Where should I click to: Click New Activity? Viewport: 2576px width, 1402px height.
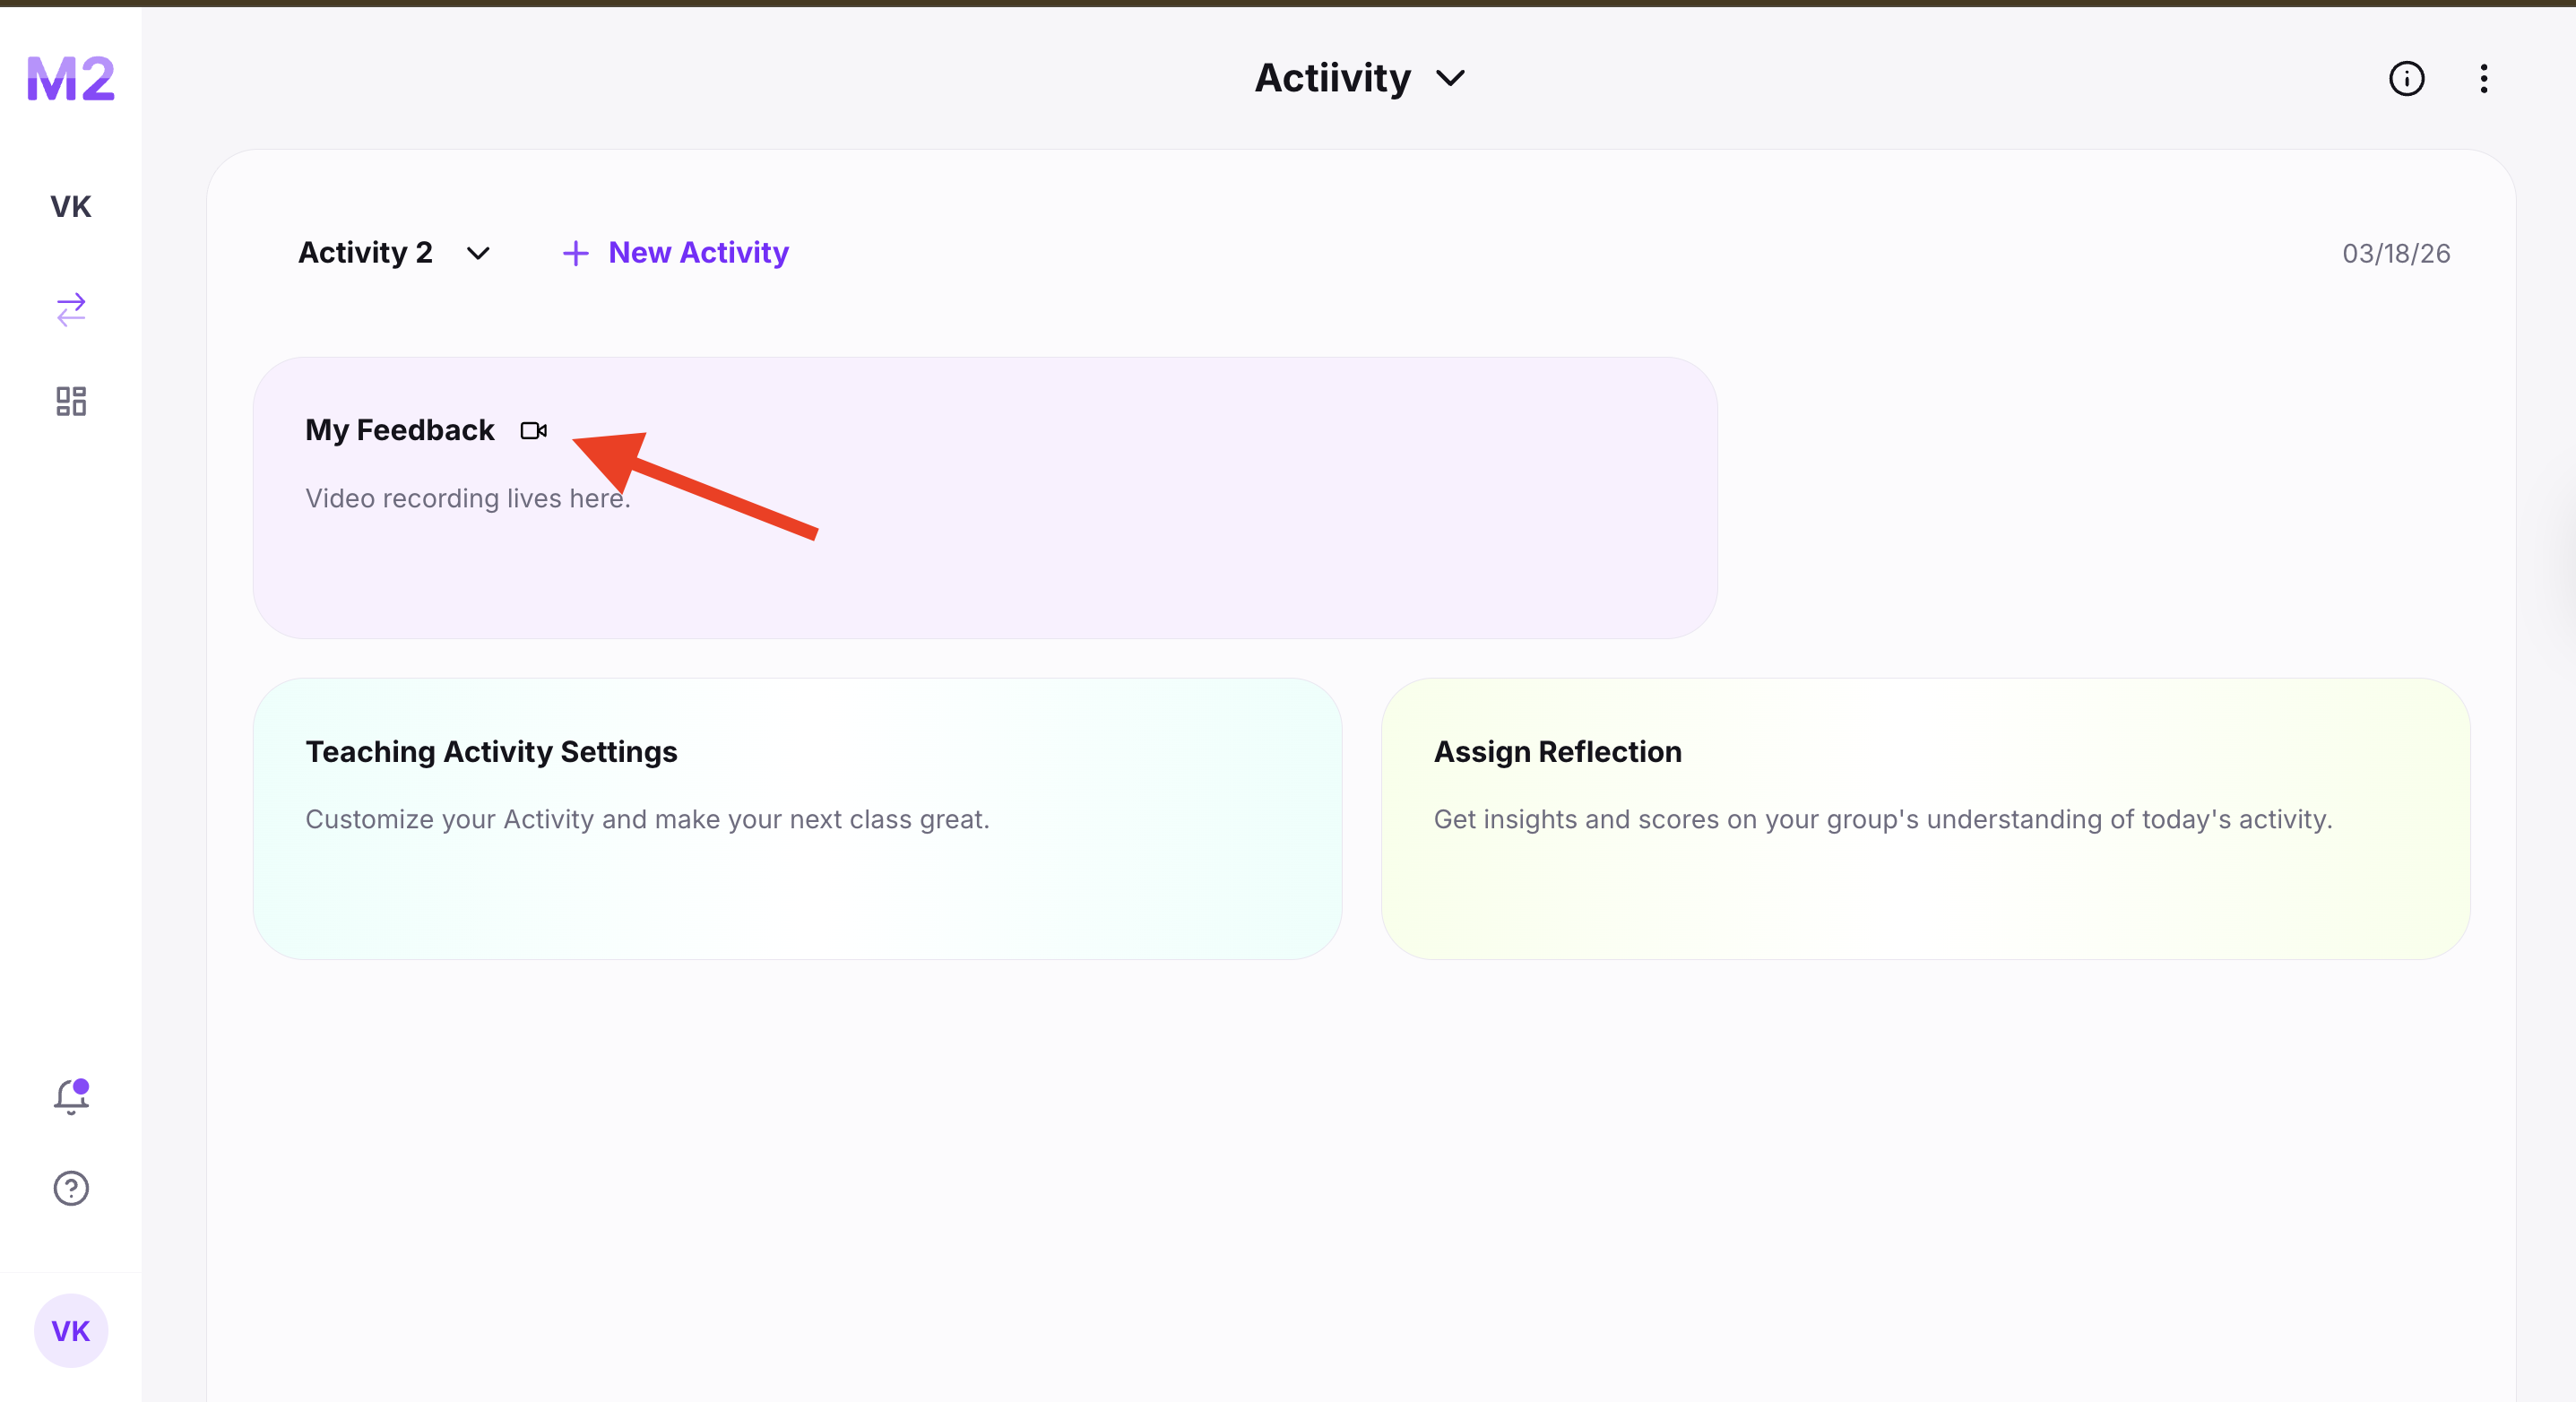click(x=698, y=253)
